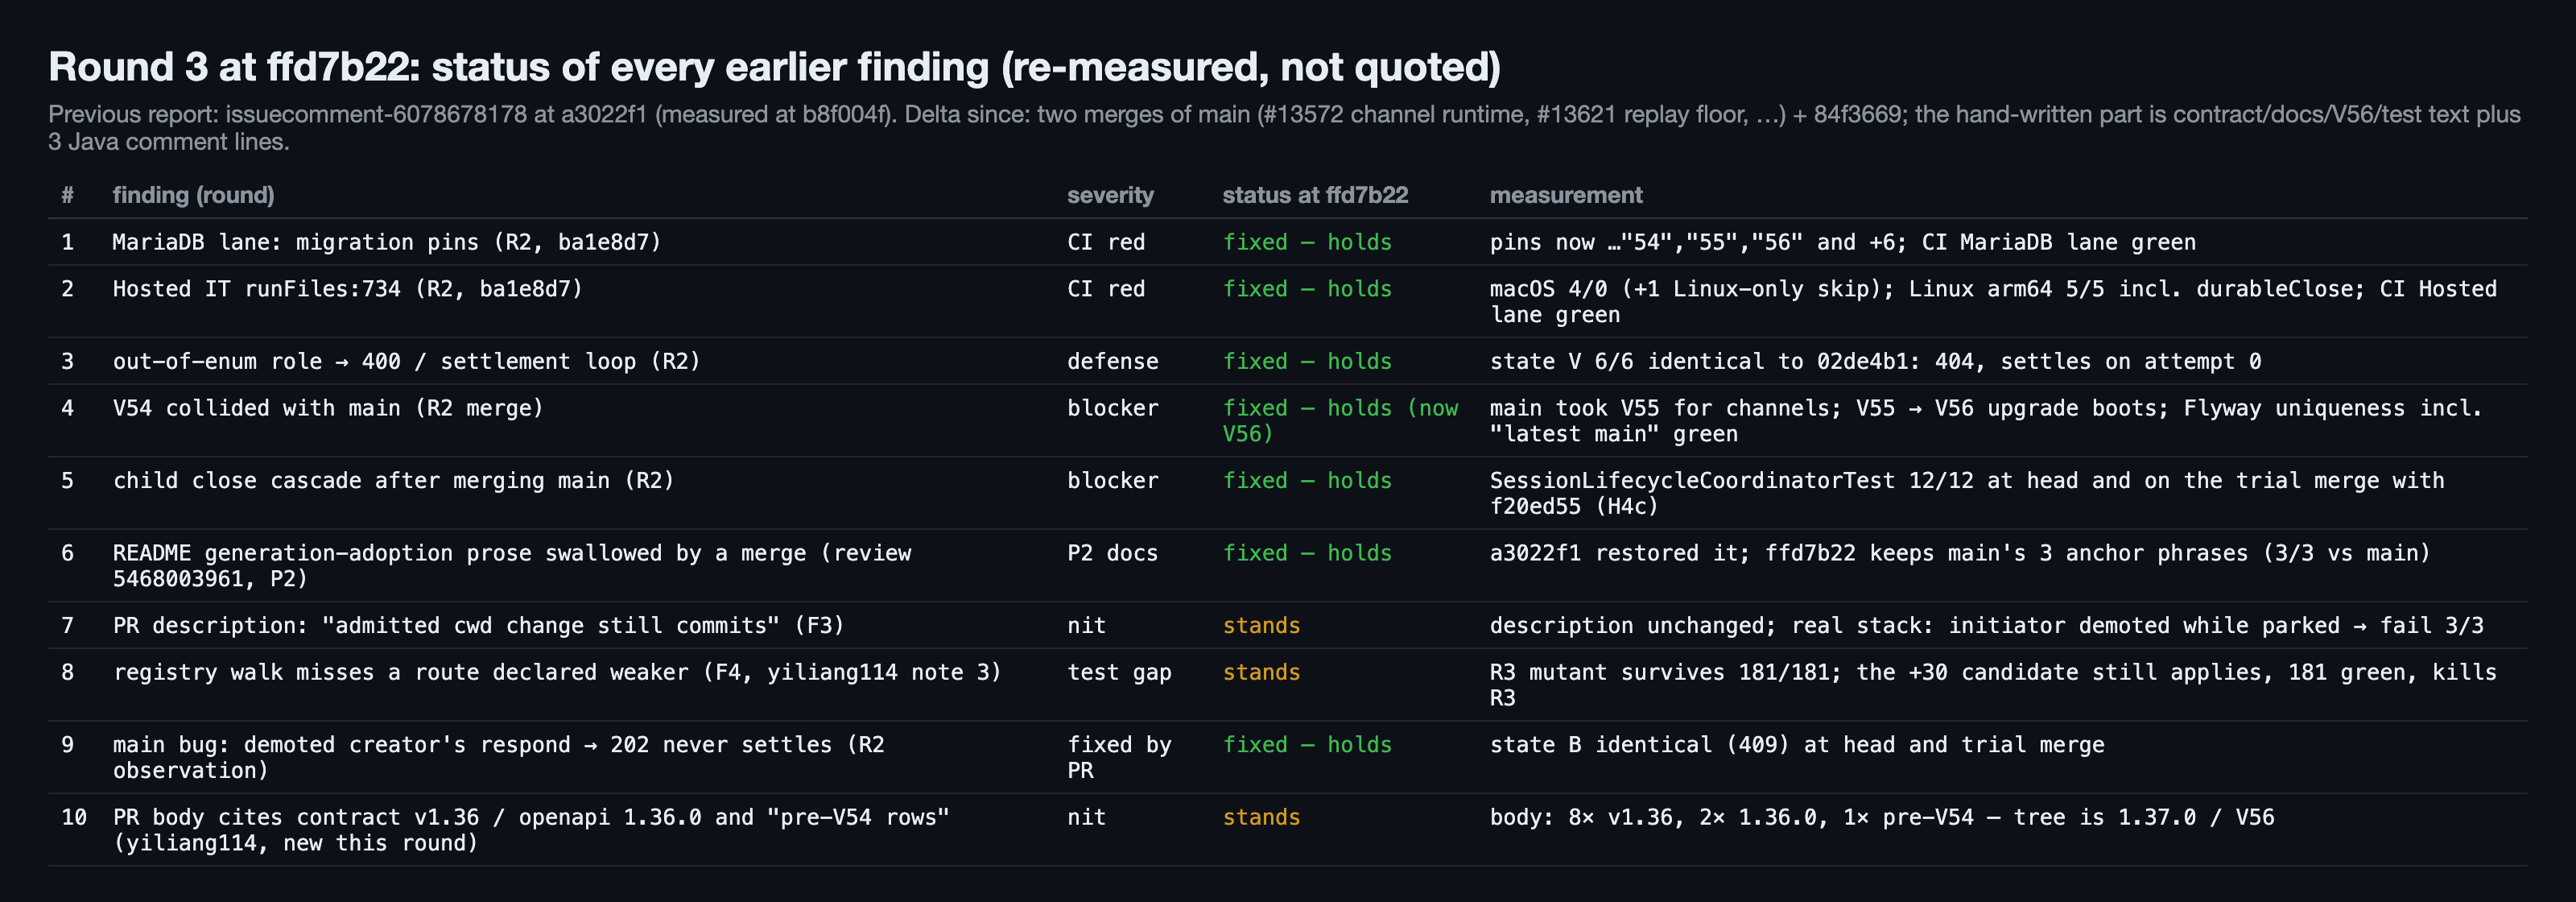Click the out-of-enum role settlement loop row
The height and width of the screenshot is (902, 2576).
click(1288, 361)
